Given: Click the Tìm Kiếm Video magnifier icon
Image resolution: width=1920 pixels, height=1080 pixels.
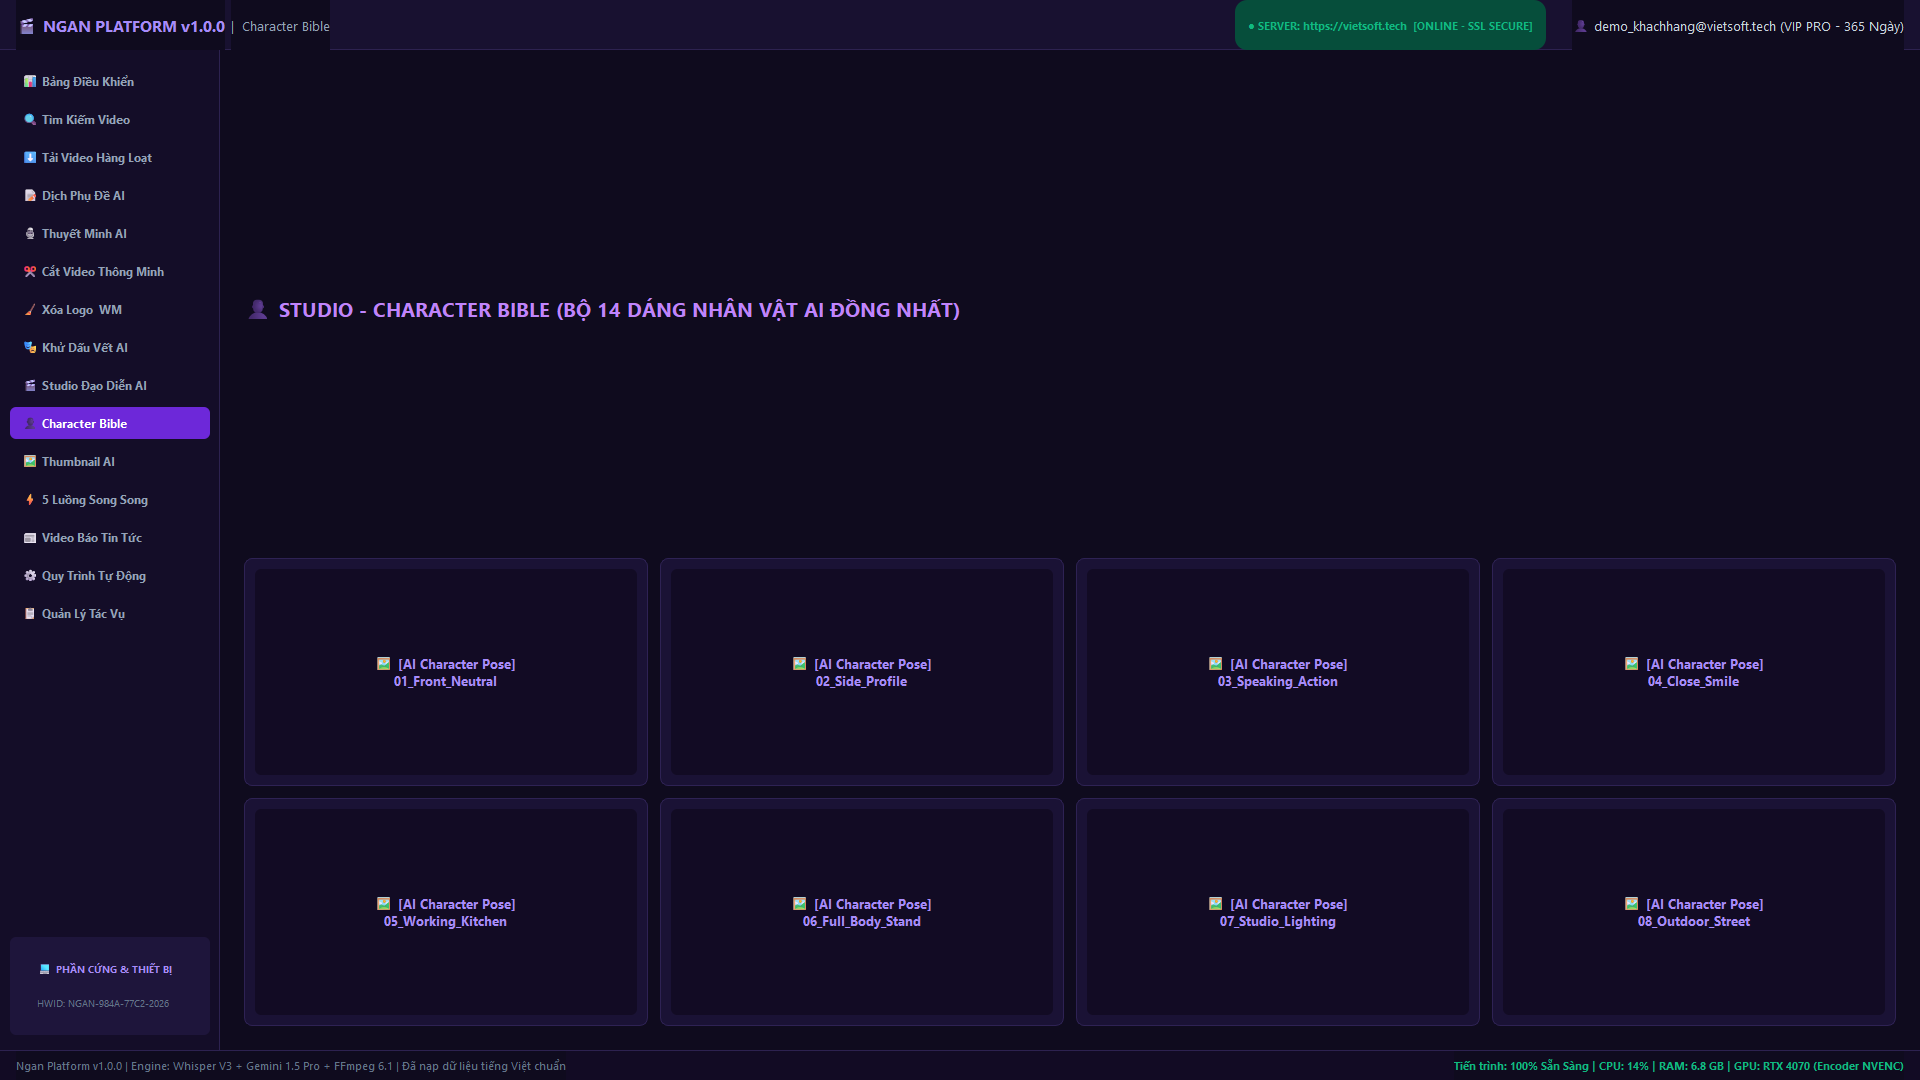Looking at the screenshot, I should (x=30, y=120).
